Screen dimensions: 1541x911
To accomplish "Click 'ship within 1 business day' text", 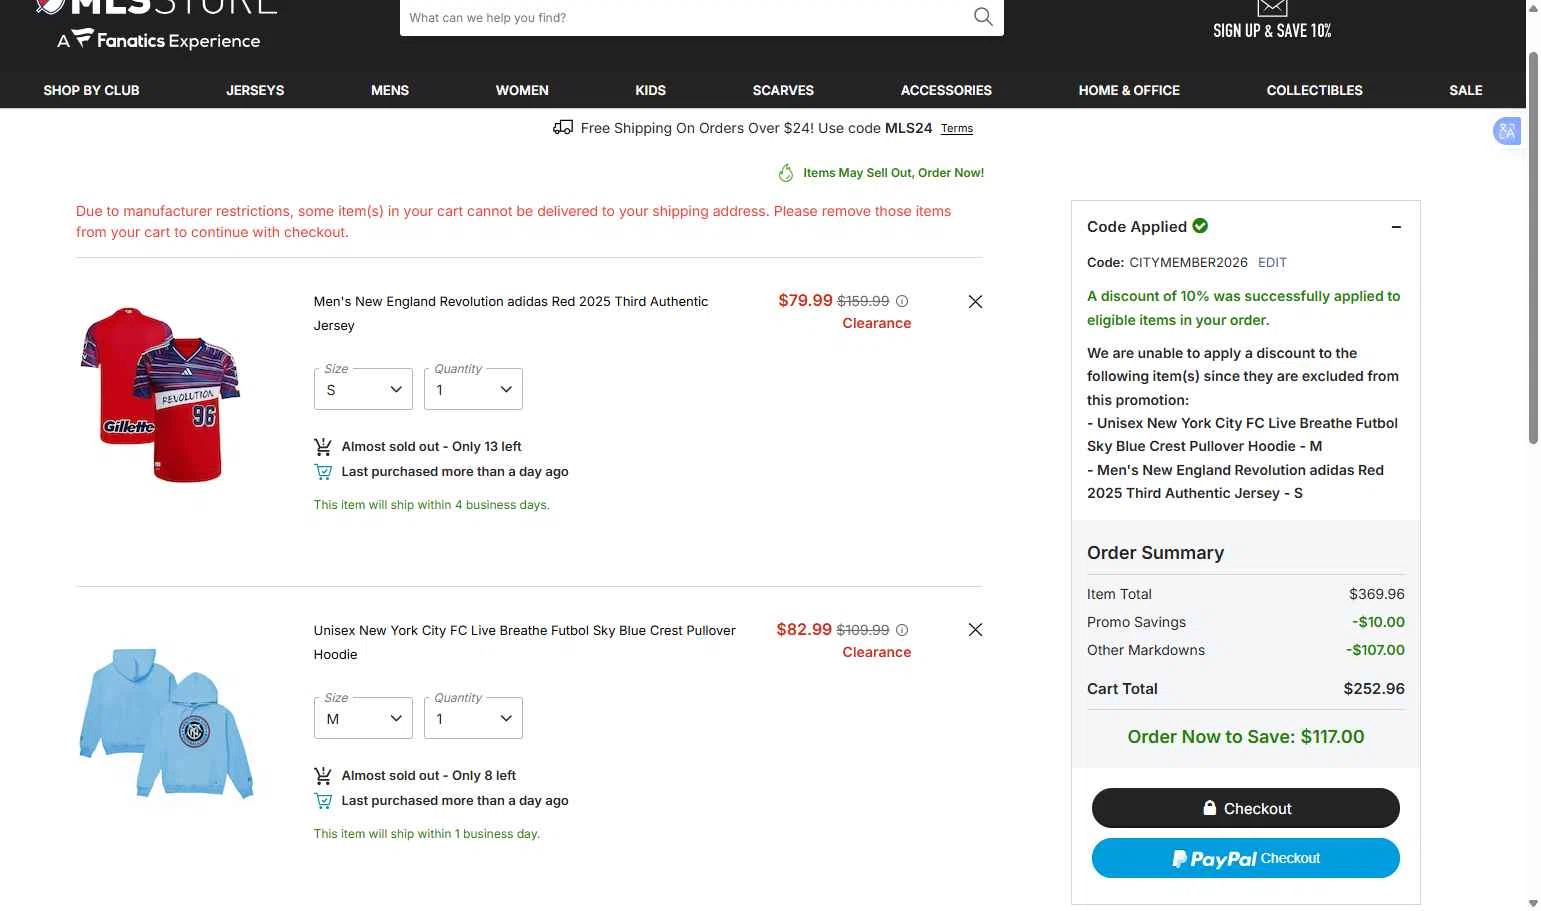I will point(427,834).
